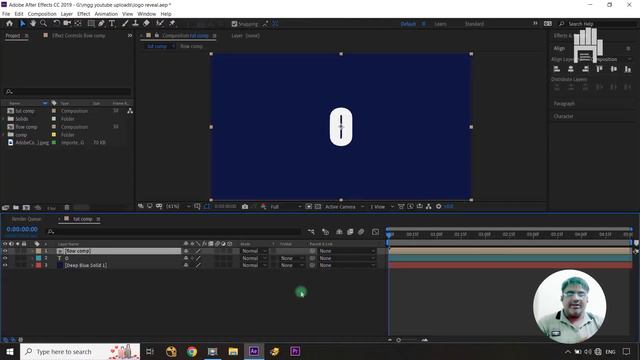
Task: Click the New Composition icon in Project panel
Action: click(x=26, y=207)
